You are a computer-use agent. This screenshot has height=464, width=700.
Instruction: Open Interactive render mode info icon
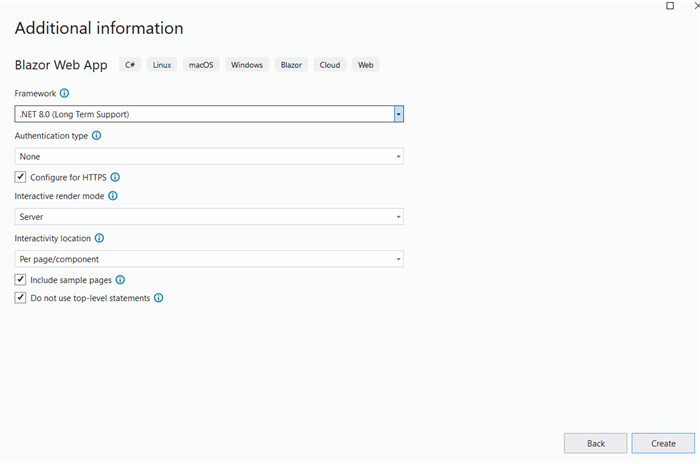pyautogui.click(x=113, y=196)
